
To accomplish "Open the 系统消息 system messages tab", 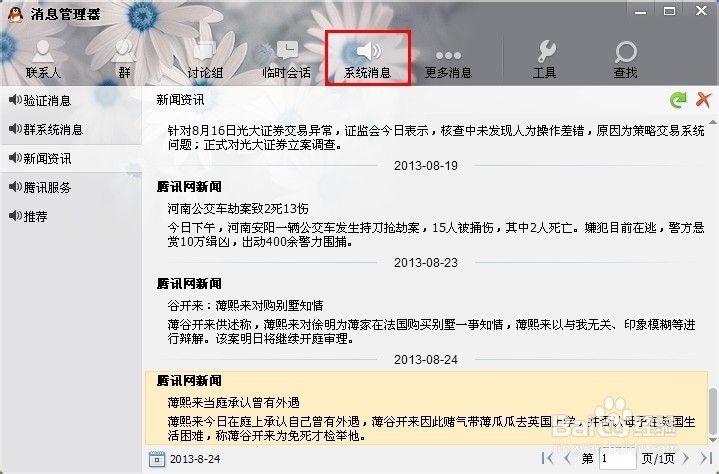I will (x=367, y=58).
